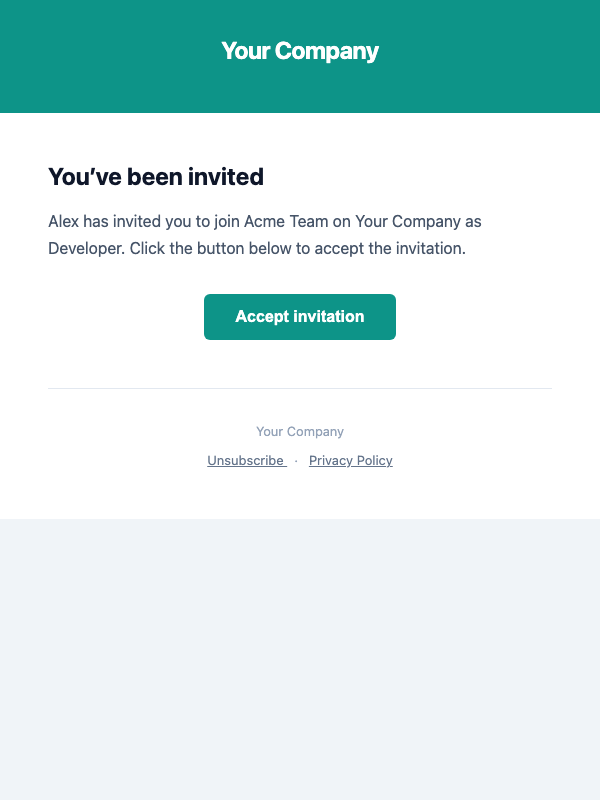The width and height of the screenshot is (600, 800).
Task: Select the invitation paragraph text
Action: click(x=264, y=234)
